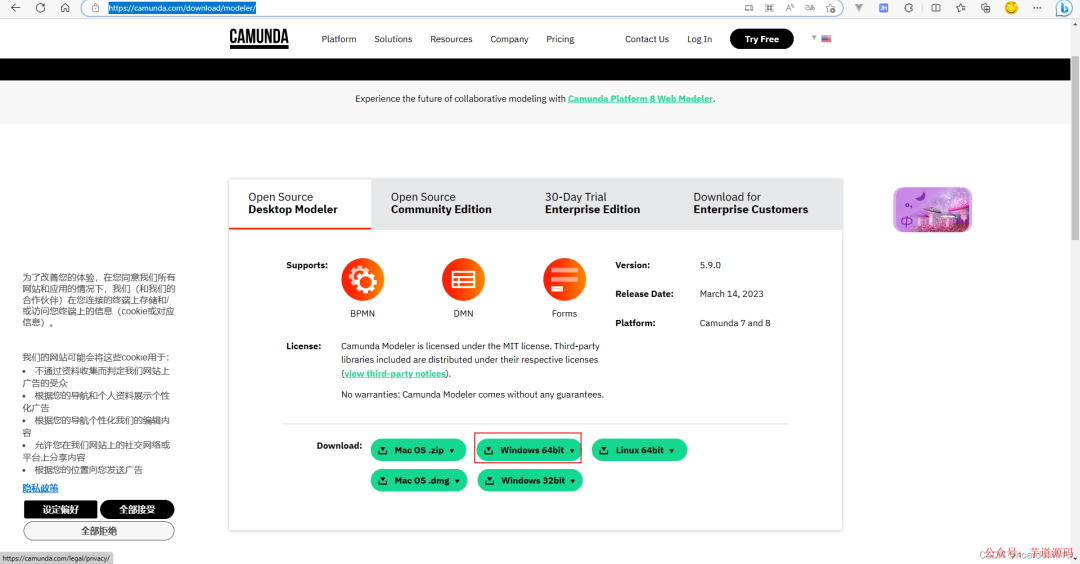The height and width of the screenshot is (564, 1080).
Task: Click the 全部接受 cookie button
Action: click(137, 510)
